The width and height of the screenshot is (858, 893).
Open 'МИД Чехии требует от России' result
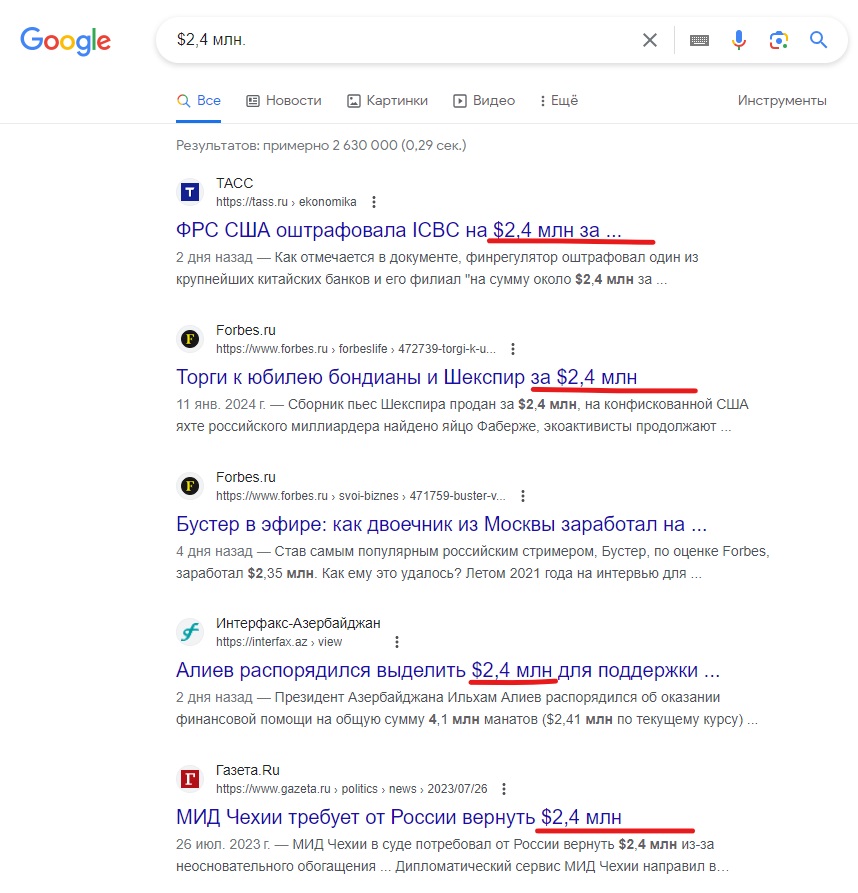tap(399, 817)
